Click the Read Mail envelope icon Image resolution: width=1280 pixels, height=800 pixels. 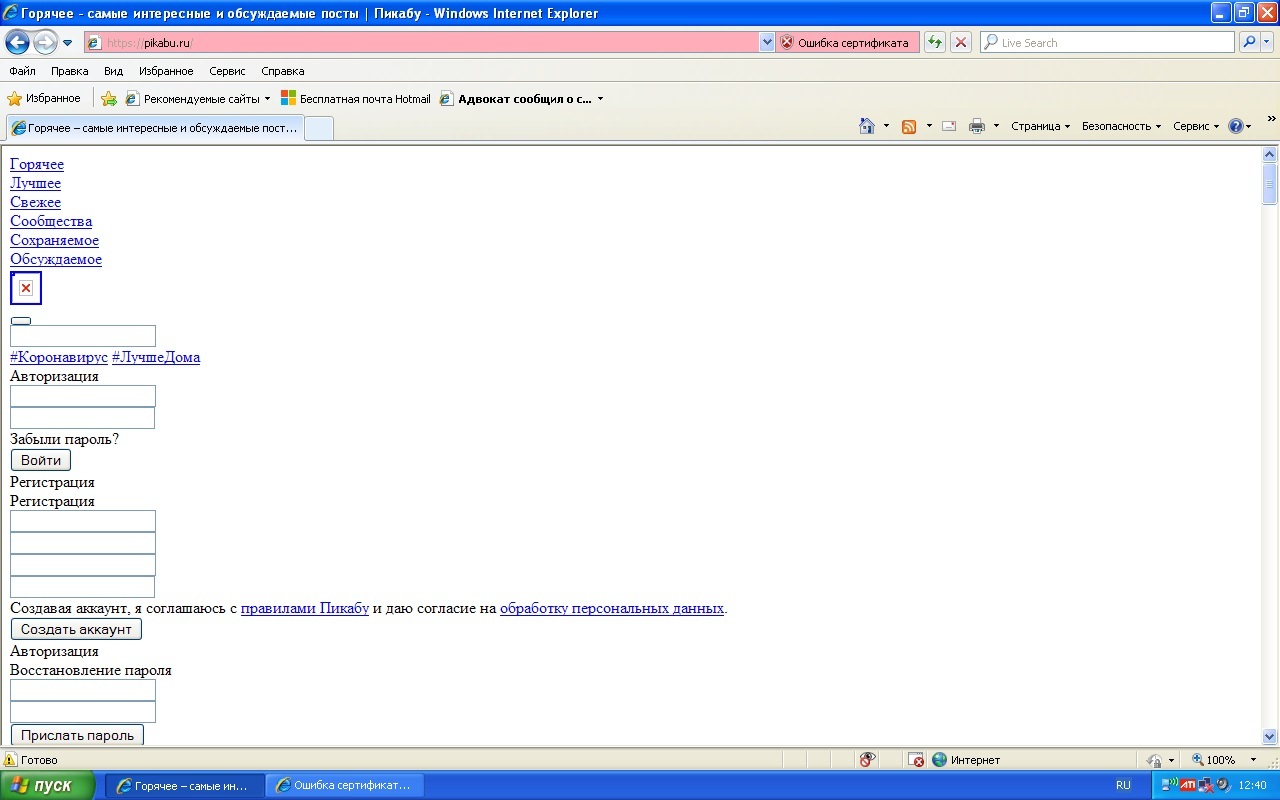[x=949, y=126]
